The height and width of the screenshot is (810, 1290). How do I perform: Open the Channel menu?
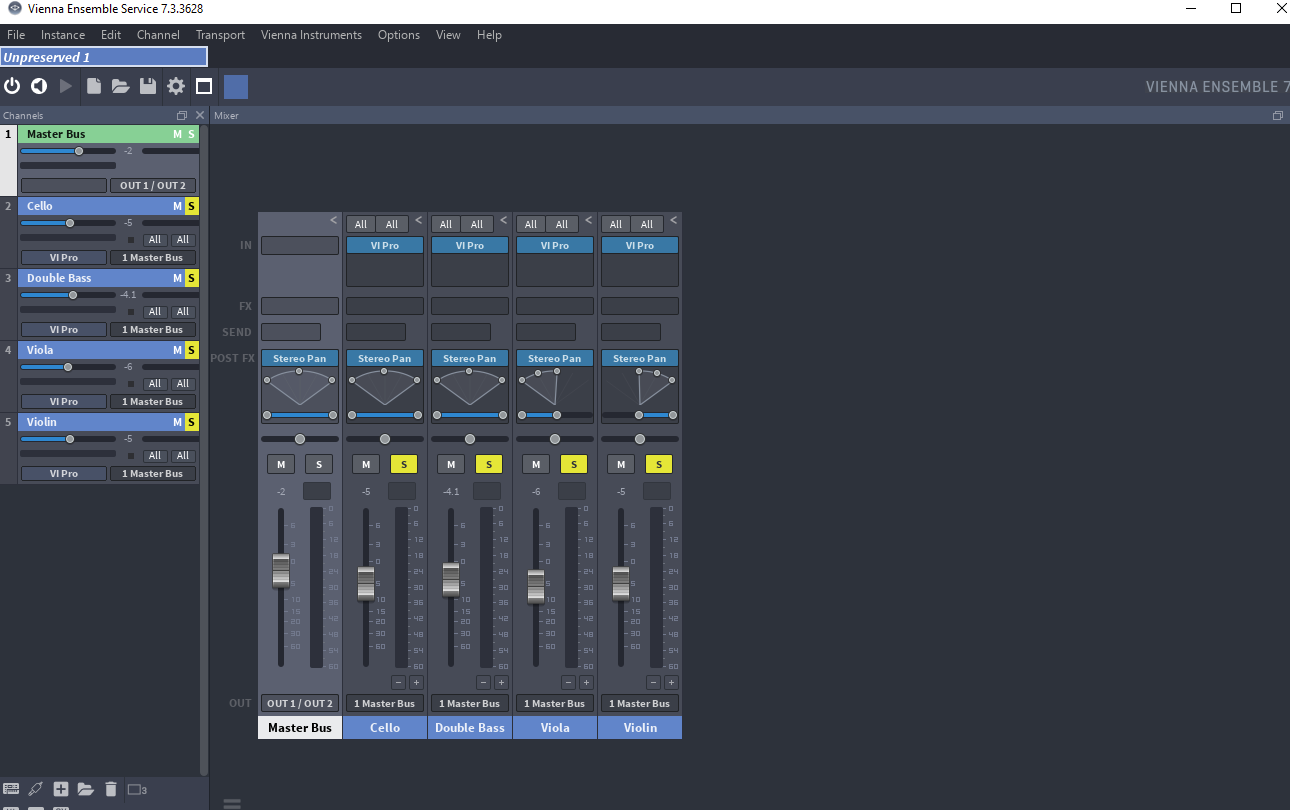click(x=158, y=35)
